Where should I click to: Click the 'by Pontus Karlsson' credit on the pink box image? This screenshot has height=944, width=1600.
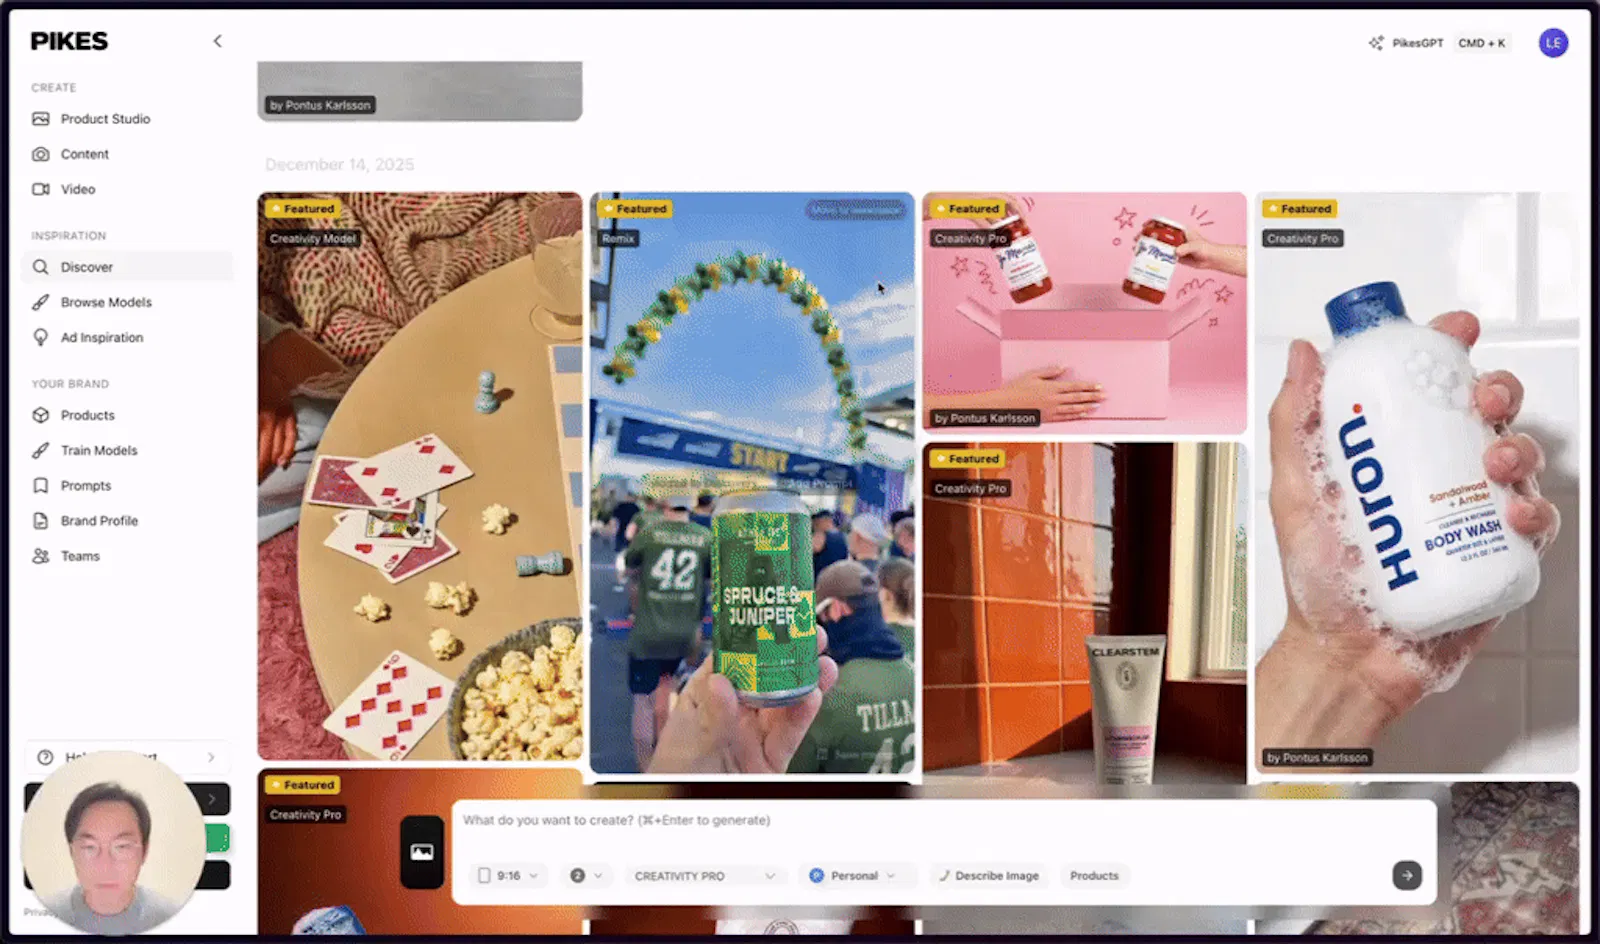coord(985,418)
